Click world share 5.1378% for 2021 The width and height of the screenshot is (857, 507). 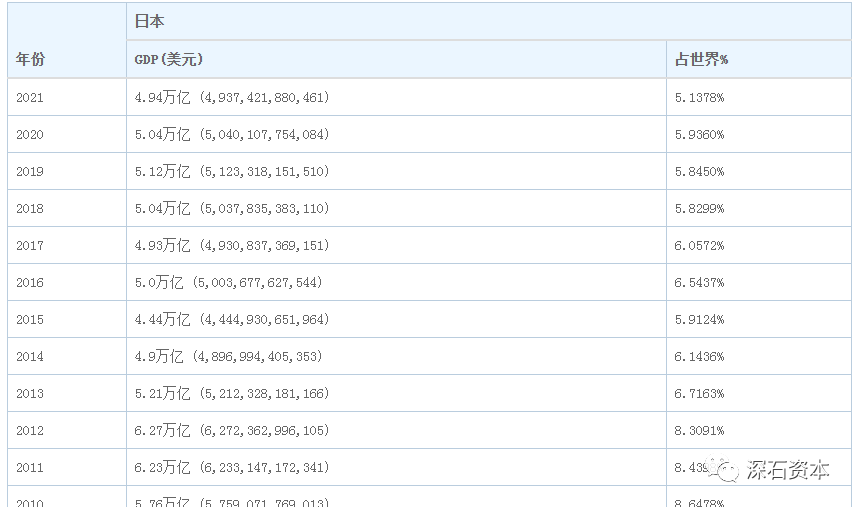(699, 98)
